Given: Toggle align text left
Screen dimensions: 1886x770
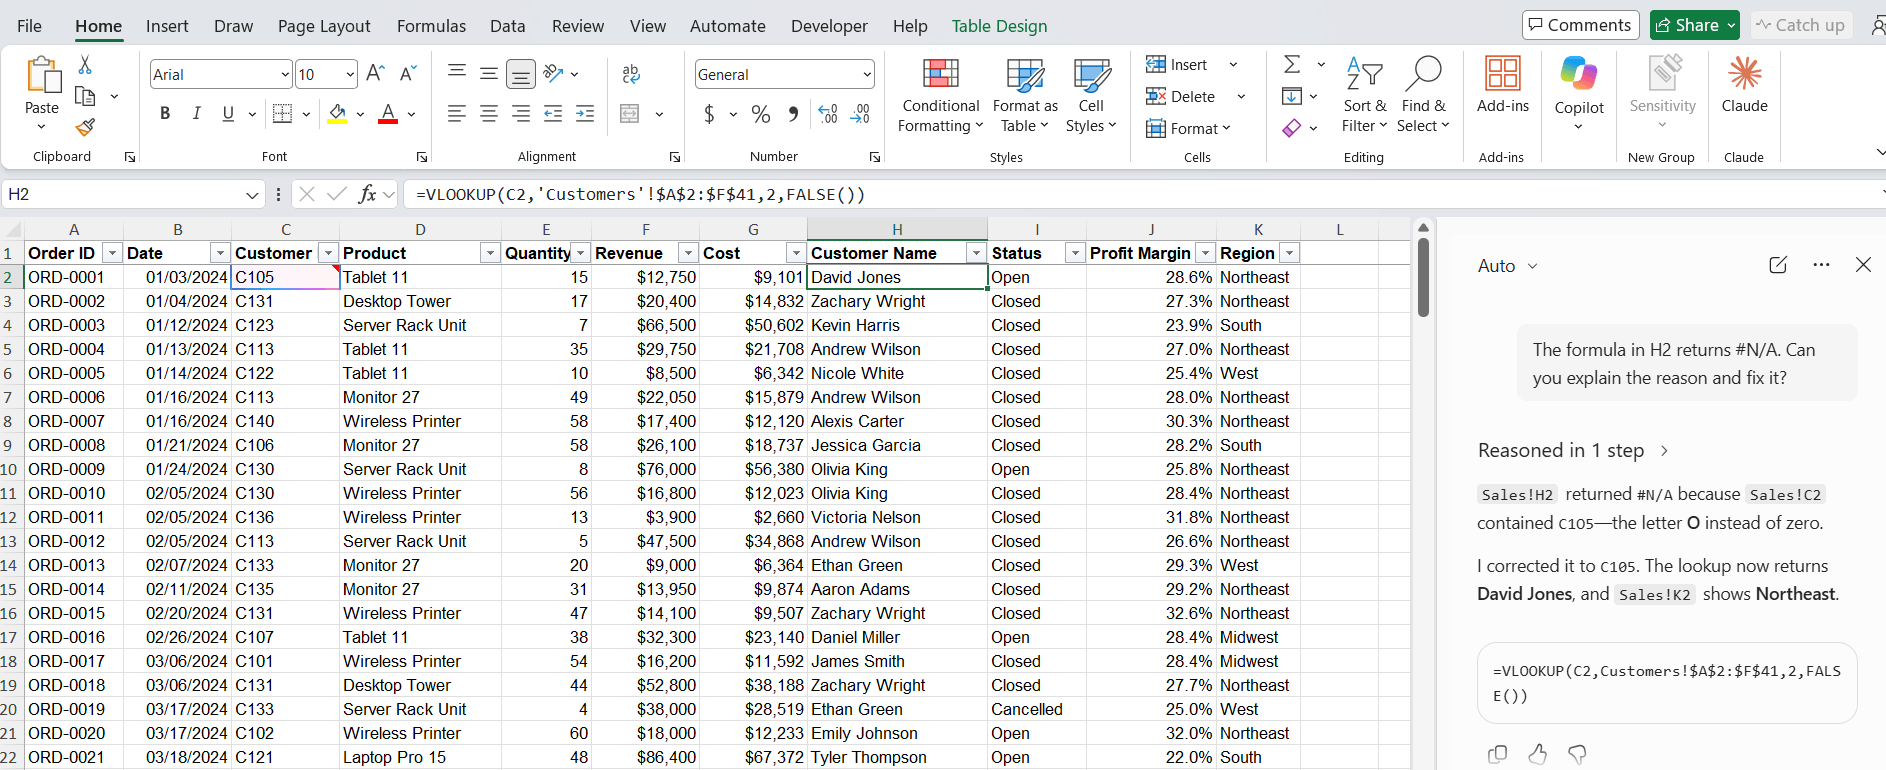Looking at the screenshot, I should pyautogui.click(x=457, y=114).
